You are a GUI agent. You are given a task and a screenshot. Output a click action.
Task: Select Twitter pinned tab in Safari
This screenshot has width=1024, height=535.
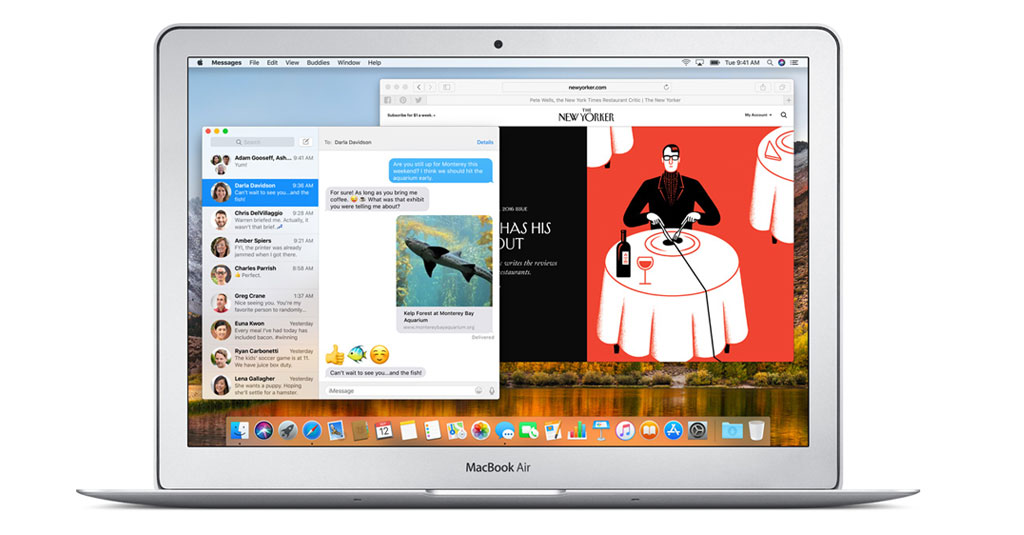click(418, 100)
